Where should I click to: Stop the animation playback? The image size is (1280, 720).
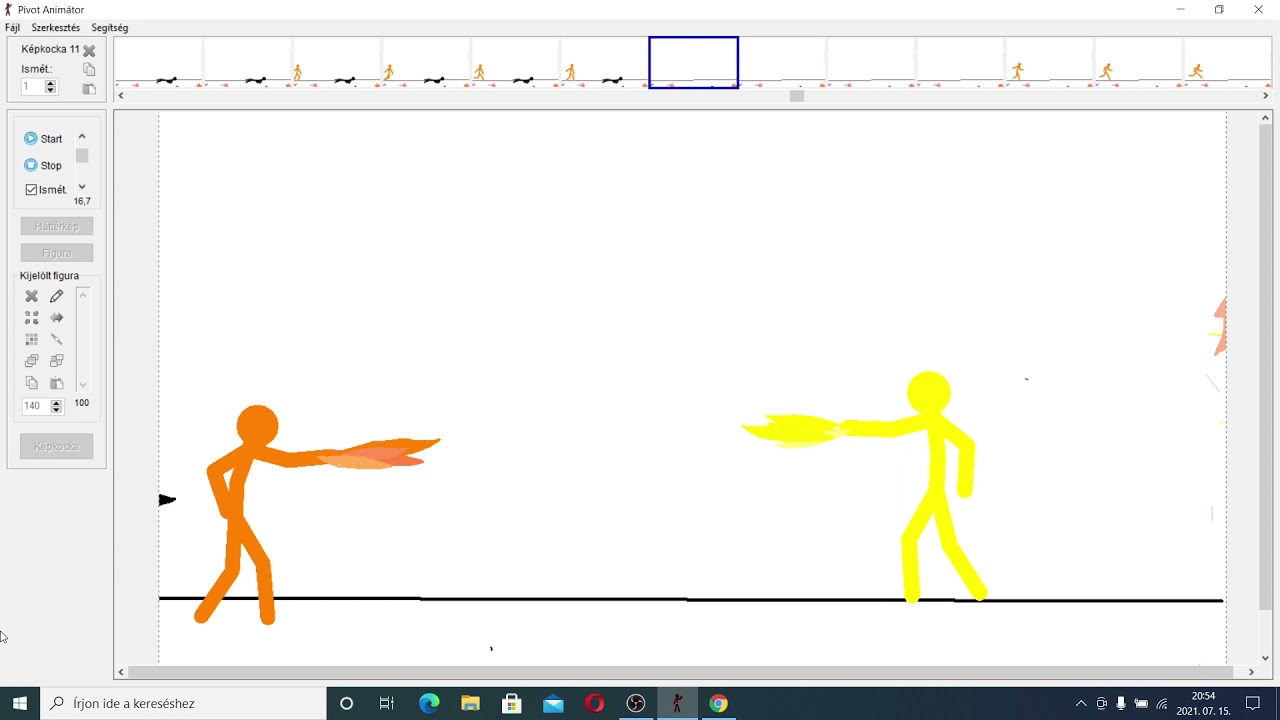pyautogui.click(x=44, y=165)
